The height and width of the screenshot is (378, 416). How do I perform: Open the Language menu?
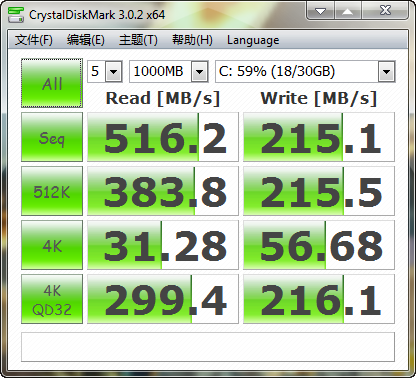point(253,40)
